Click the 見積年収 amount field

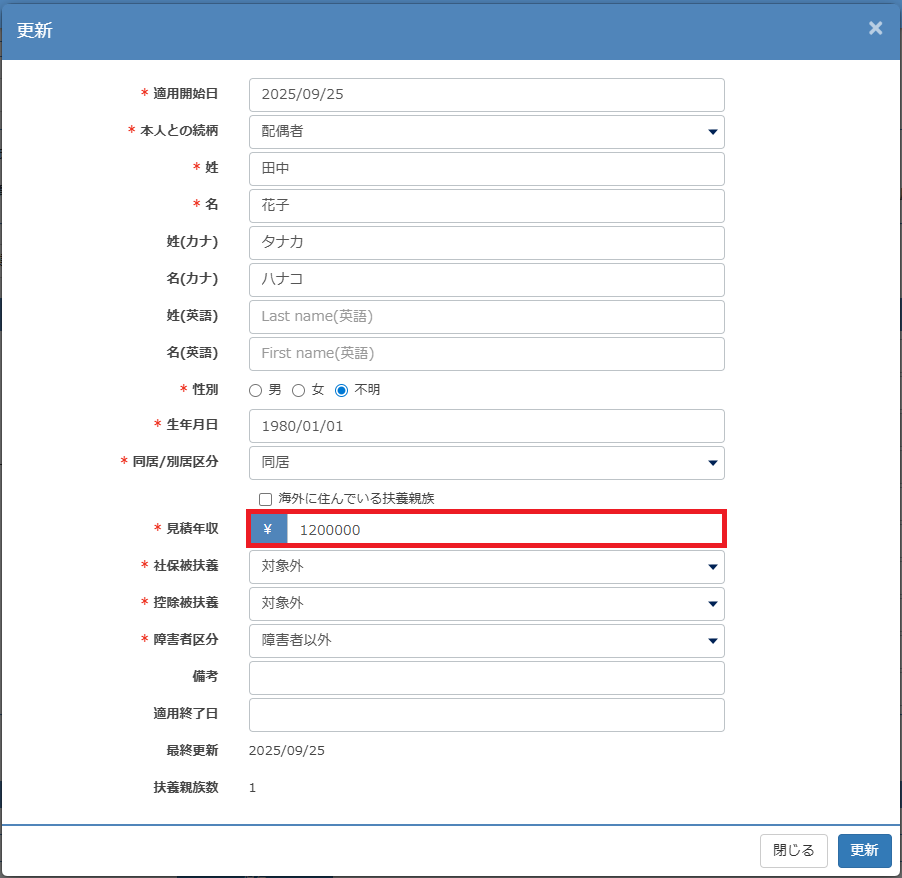(504, 530)
